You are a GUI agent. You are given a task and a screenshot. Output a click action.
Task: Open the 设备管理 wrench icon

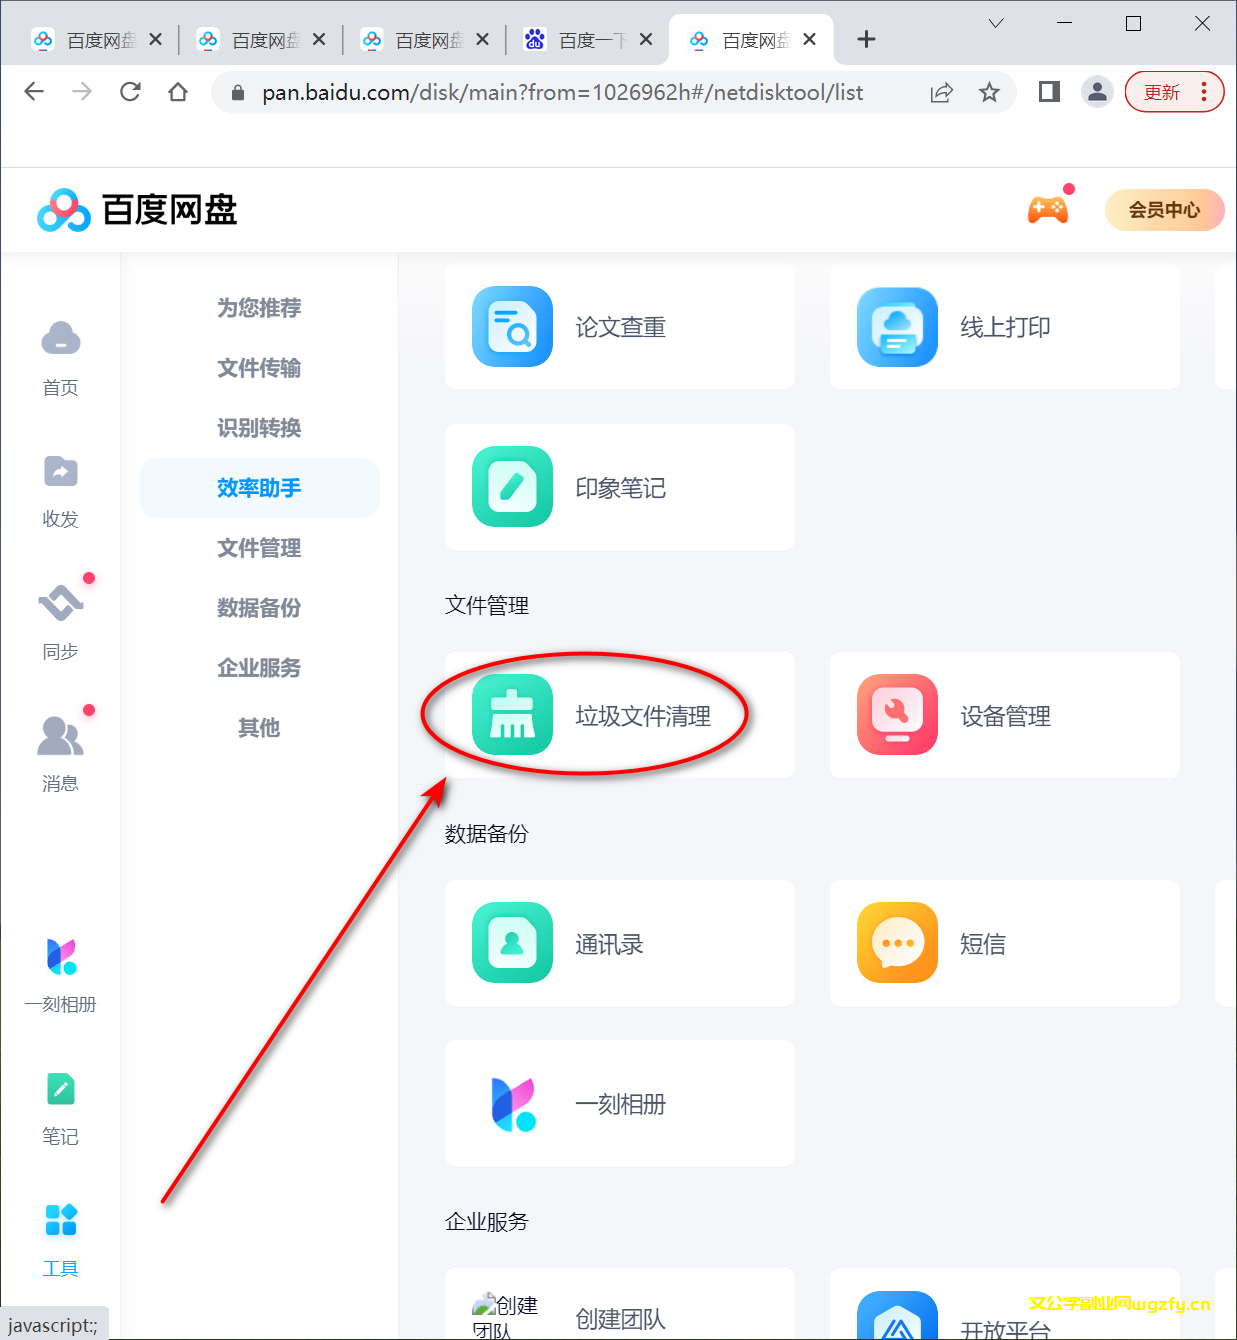(x=897, y=715)
